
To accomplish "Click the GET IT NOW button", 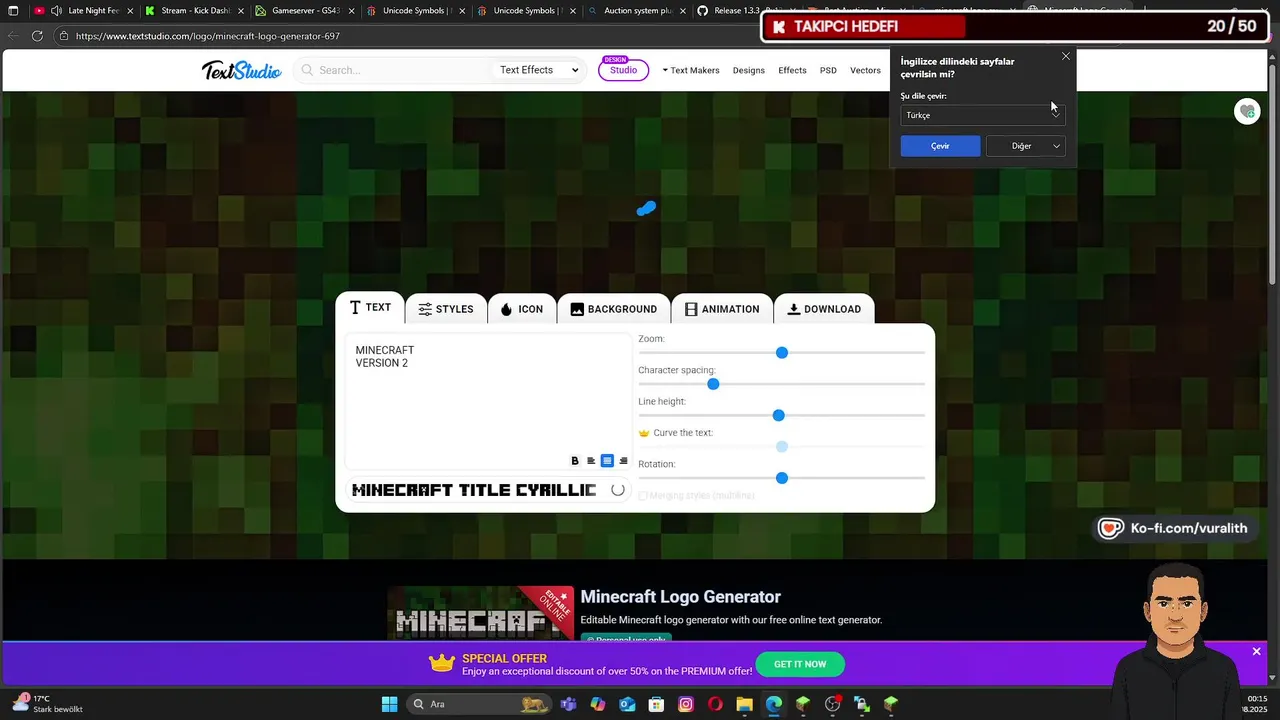I will (x=800, y=664).
